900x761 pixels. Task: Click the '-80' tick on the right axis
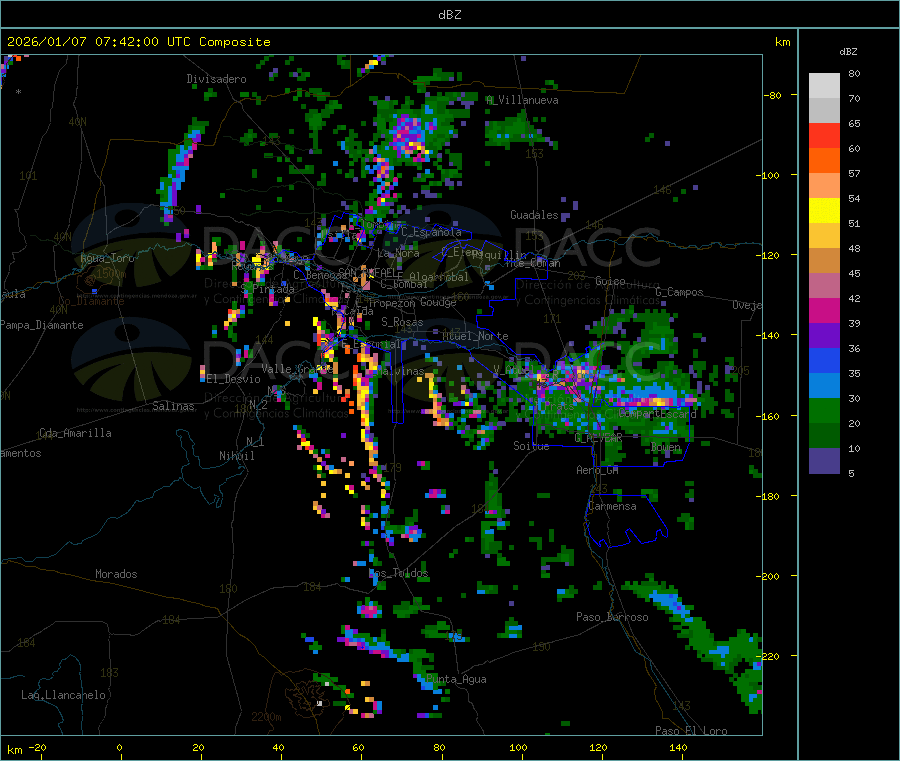tap(772, 95)
